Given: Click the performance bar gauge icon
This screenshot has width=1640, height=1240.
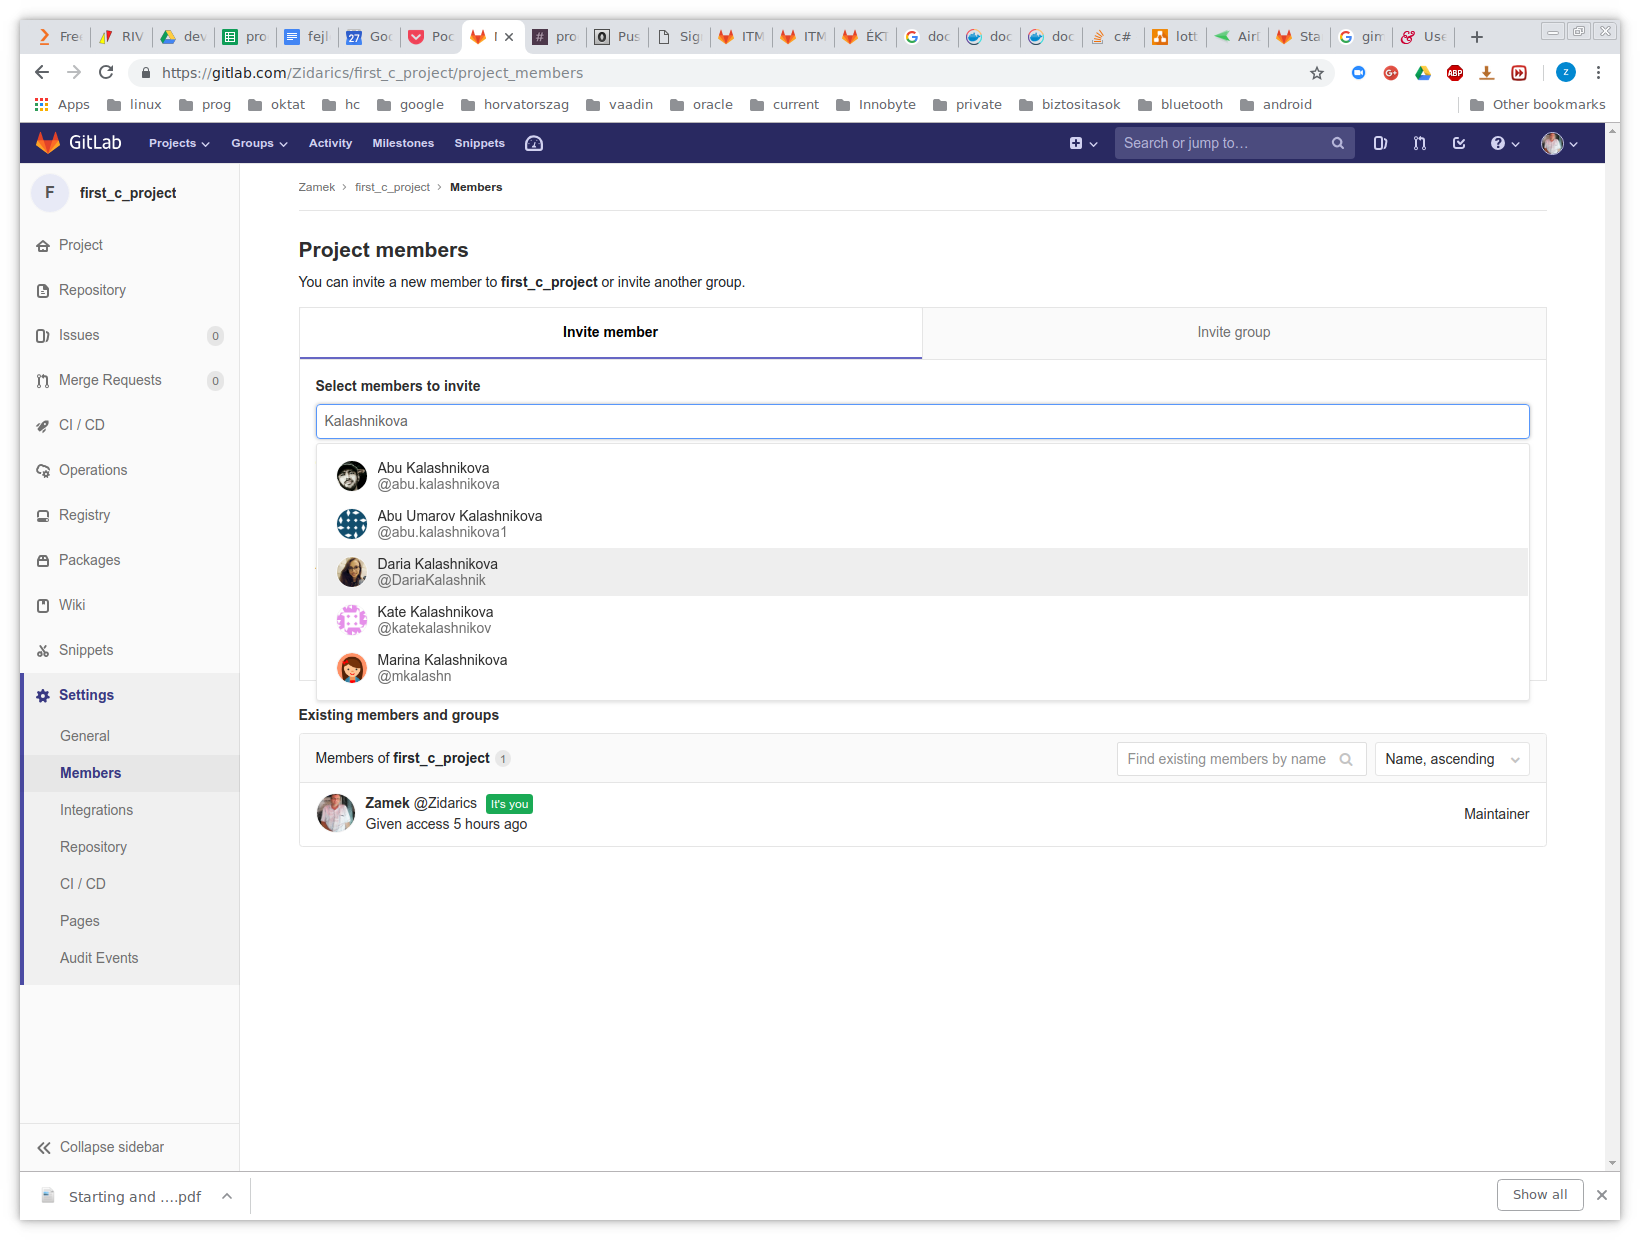Looking at the screenshot, I should [x=534, y=143].
